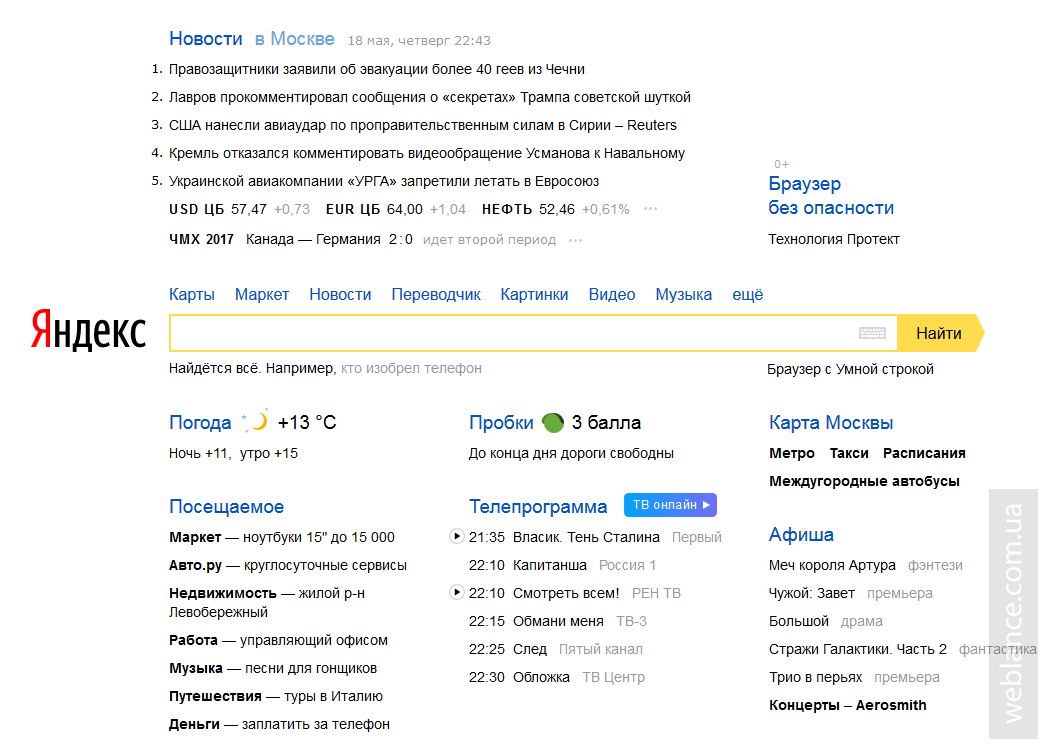This screenshot has height=746, width=1045.
Task: Expand more currency rates ellipsis
Action: [650, 209]
